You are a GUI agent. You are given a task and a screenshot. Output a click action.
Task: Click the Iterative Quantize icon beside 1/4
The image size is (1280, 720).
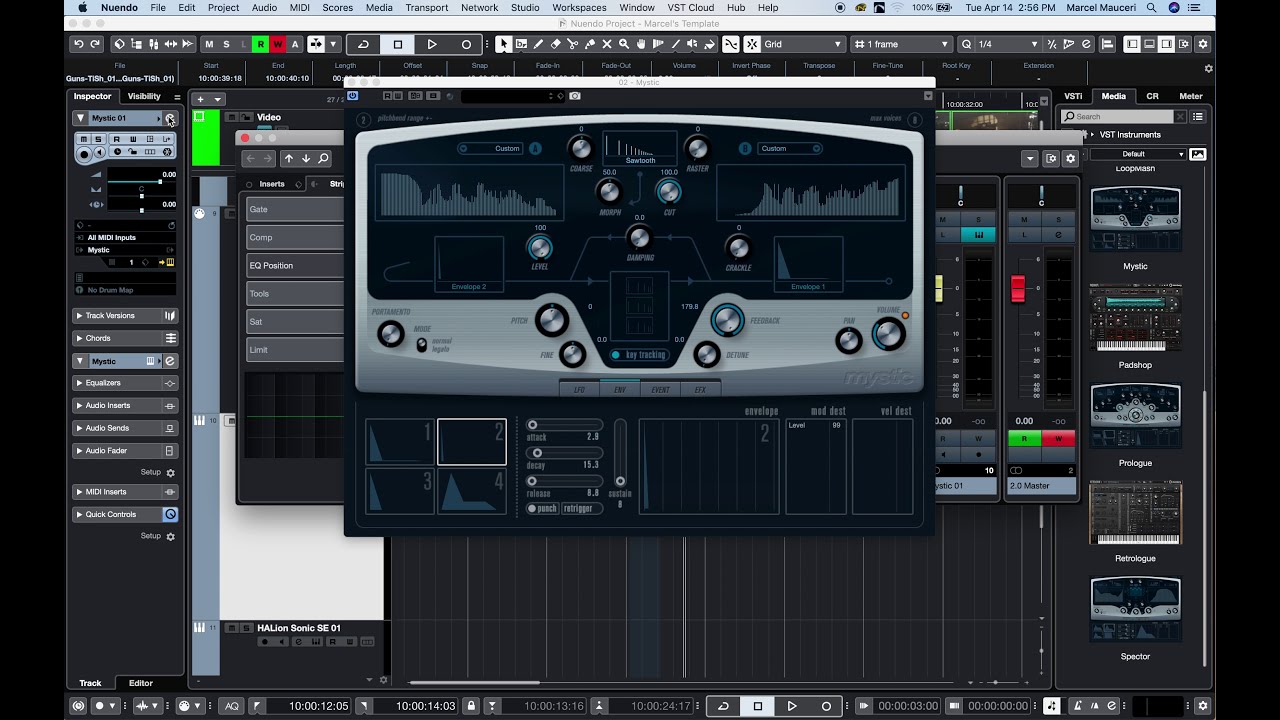pos(1051,44)
